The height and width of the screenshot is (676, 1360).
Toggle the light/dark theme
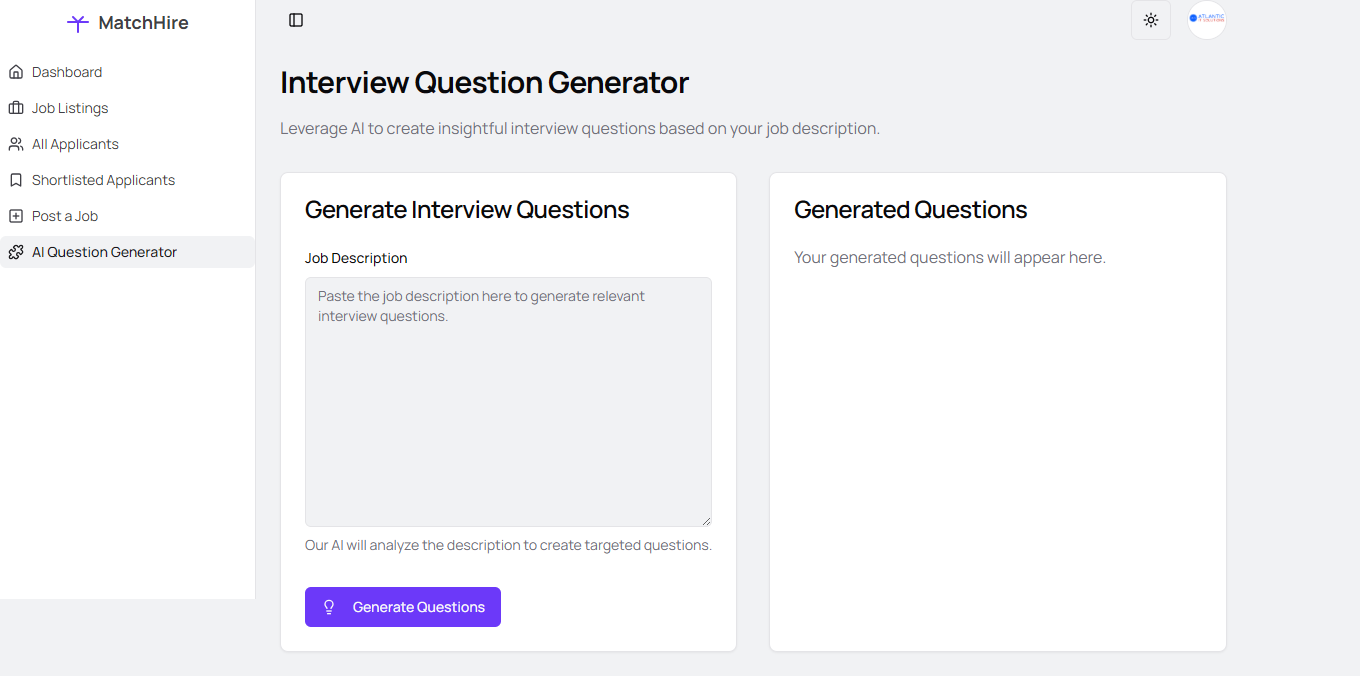tap(1151, 20)
